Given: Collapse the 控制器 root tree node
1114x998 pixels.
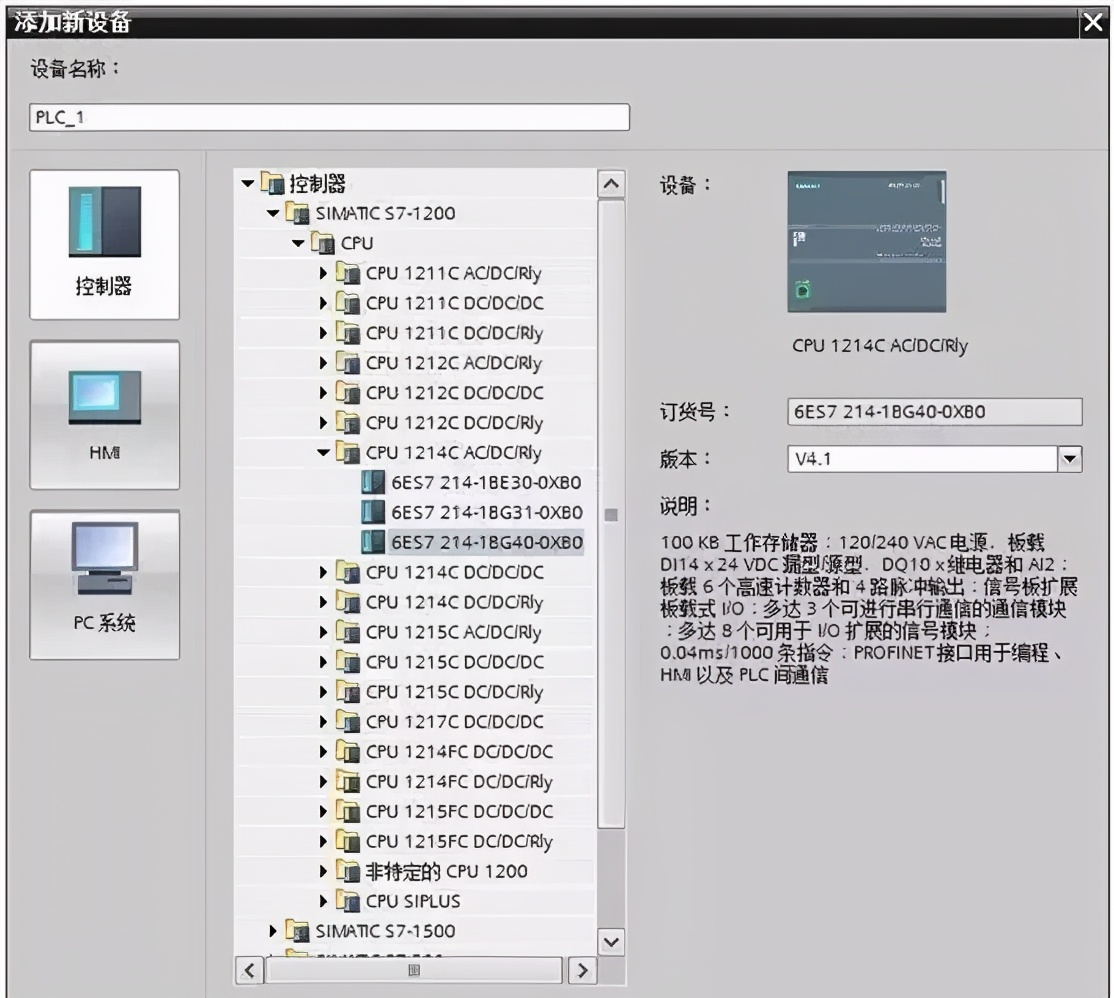Looking at the screenshot, I should (247, 183).
